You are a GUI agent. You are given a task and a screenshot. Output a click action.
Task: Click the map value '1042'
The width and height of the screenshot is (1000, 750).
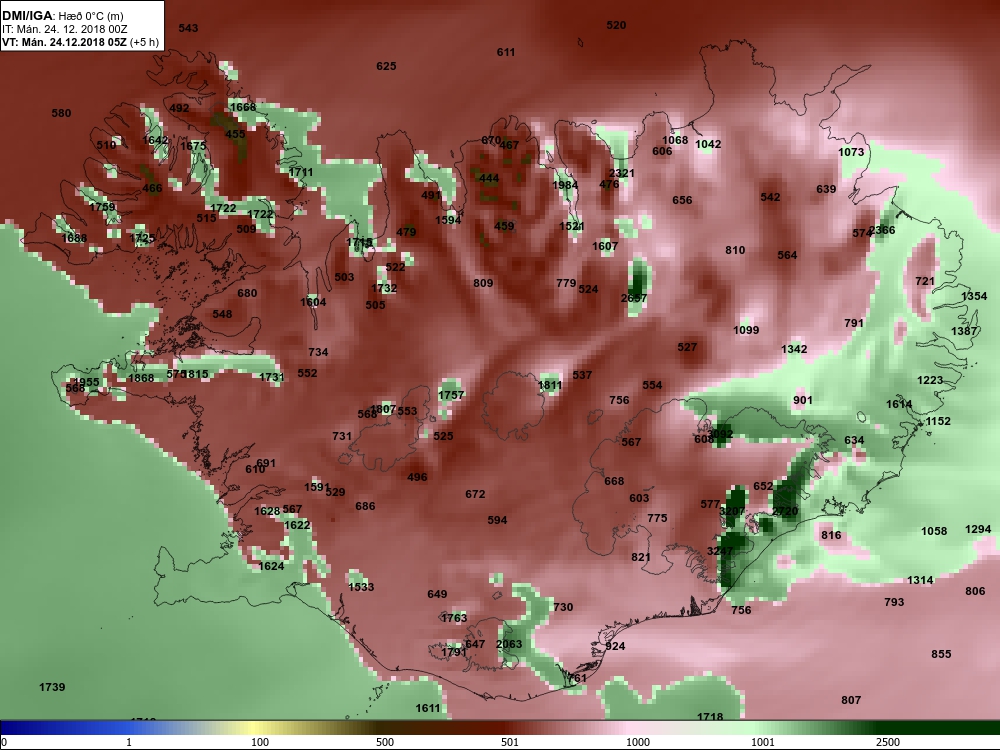(709, 145)
